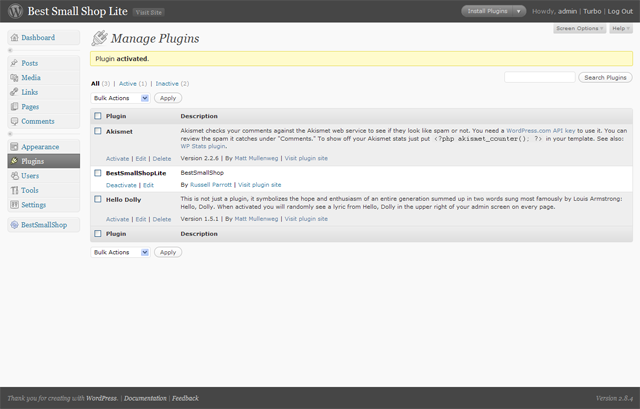Delete the Akismet plugin
Image resolution: width=640 pixels, height=409 pixels.
[162, 158]
